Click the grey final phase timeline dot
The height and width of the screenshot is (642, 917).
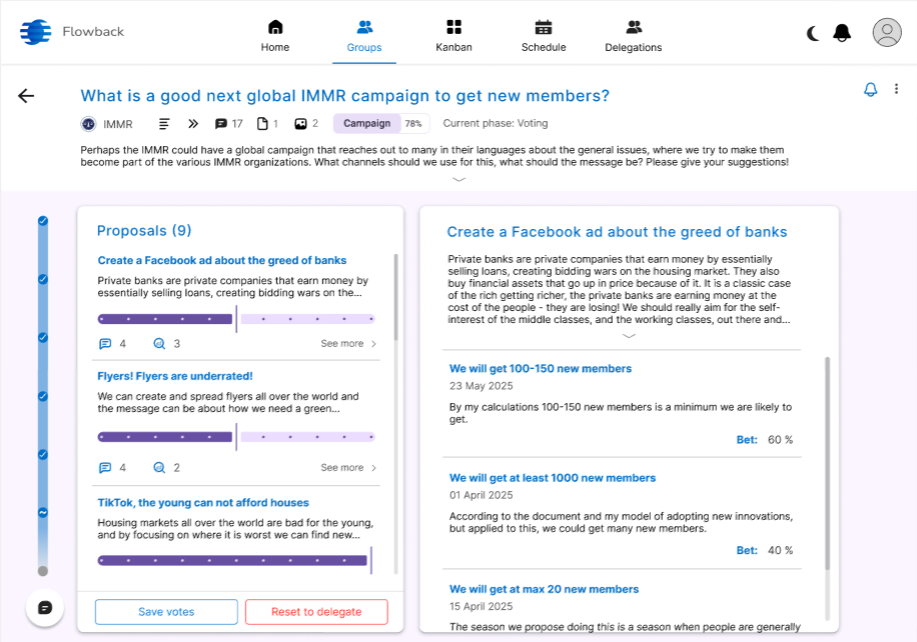click(42, 571)
